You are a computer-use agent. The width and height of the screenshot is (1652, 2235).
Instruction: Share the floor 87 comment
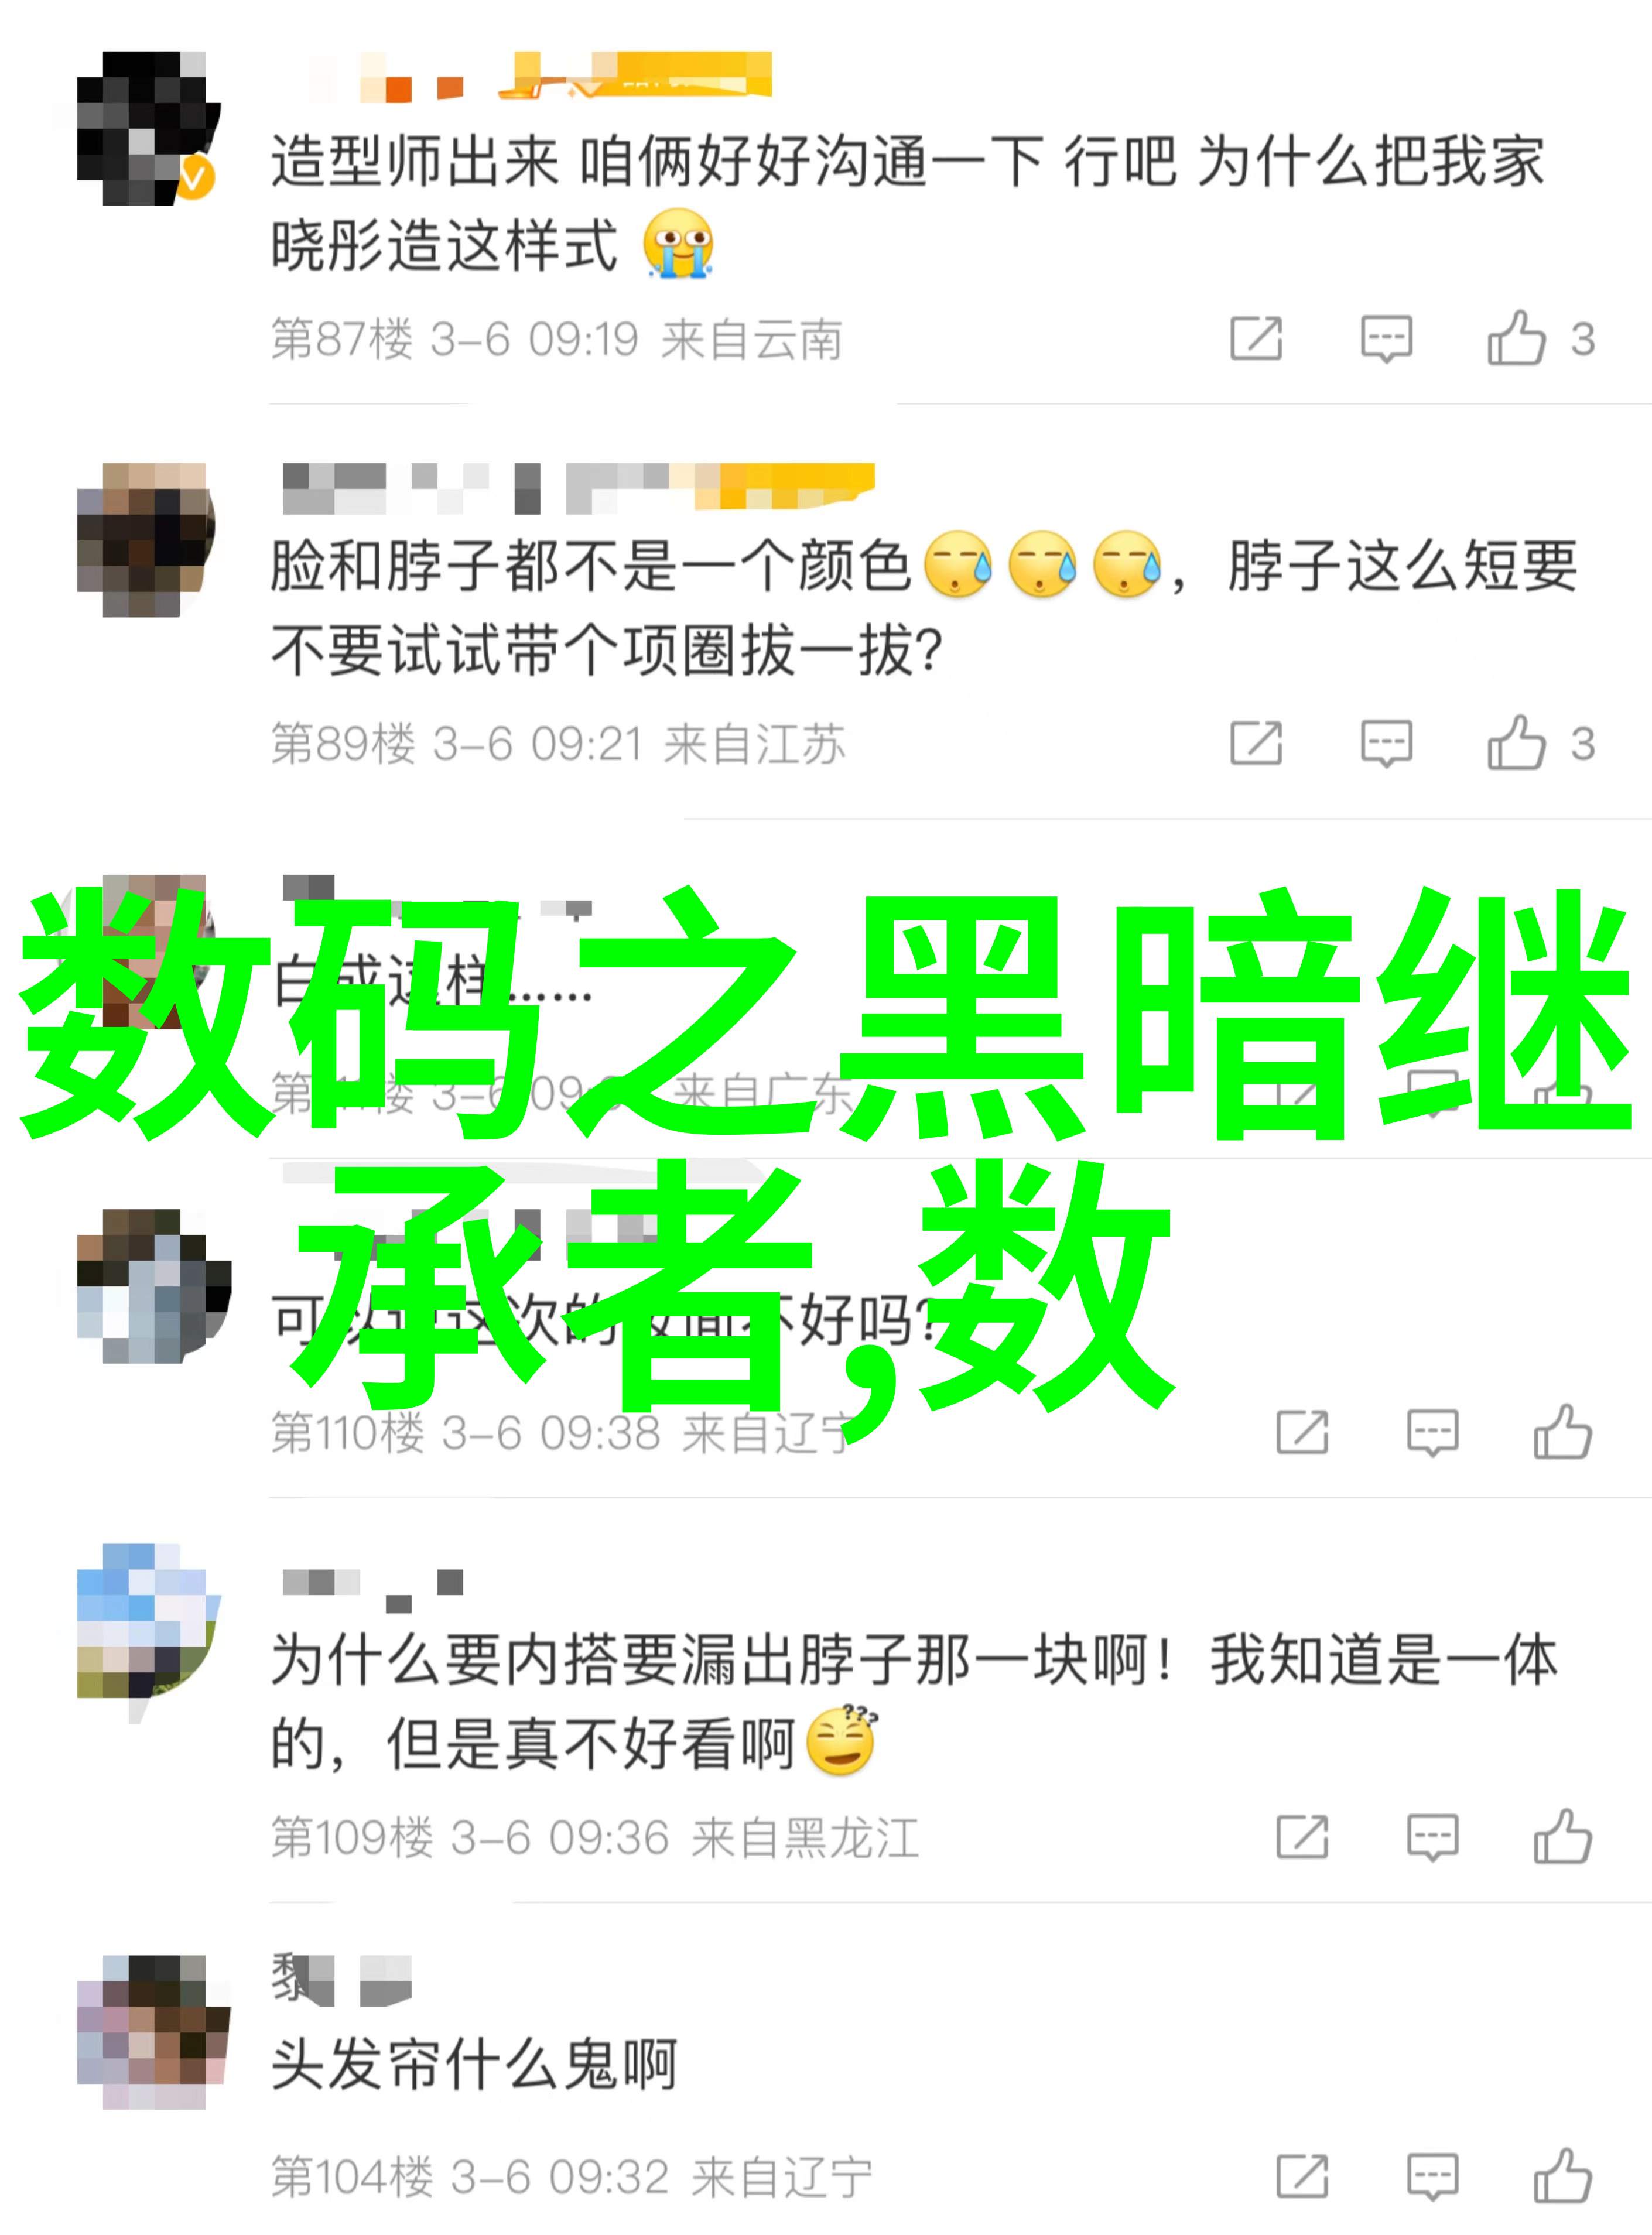pos(1256,338)
